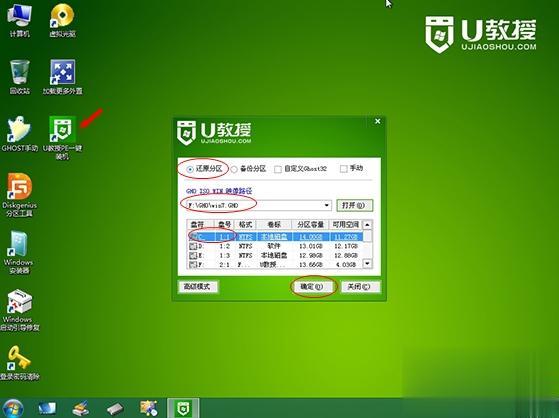Enable the 自定义Ghost32 checkbox

click(x=278, y=169)
